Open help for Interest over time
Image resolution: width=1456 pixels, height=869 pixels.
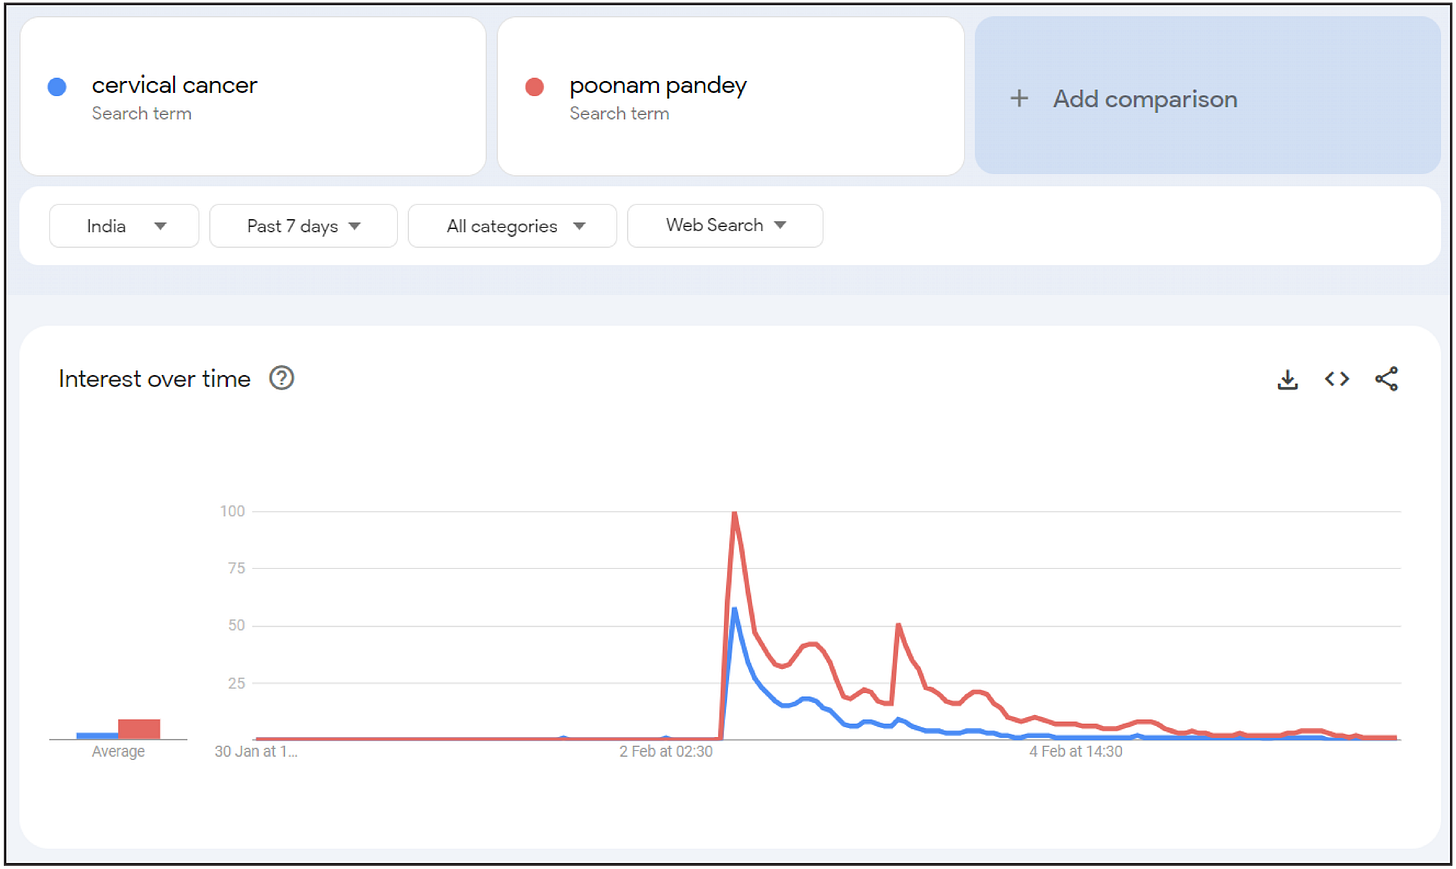pyautogui.click(x=282, y=378)
